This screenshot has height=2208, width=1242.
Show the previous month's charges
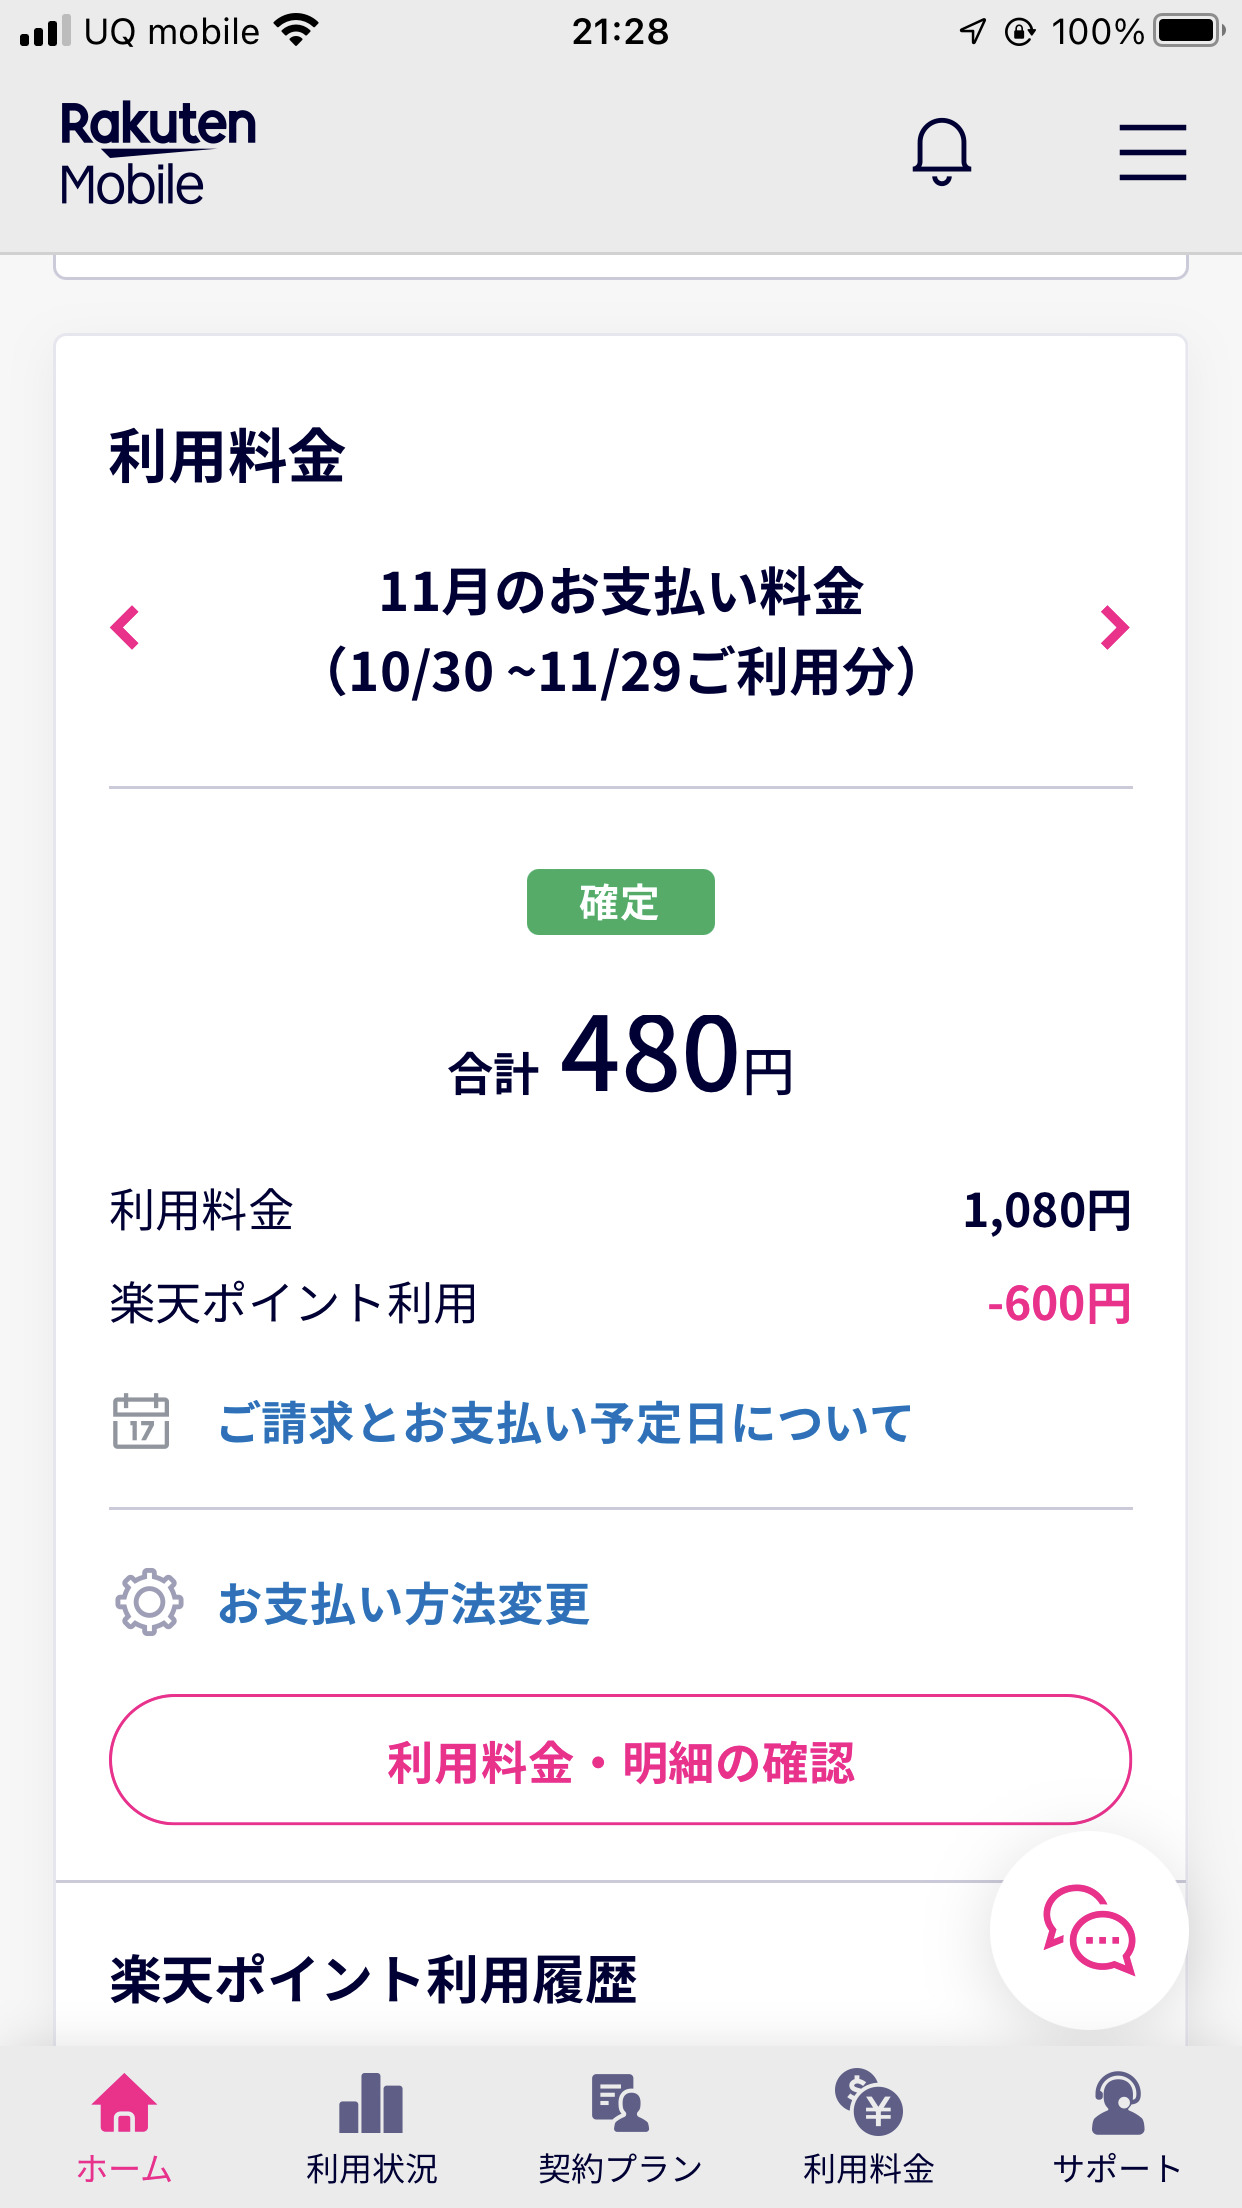coord(125,628)
